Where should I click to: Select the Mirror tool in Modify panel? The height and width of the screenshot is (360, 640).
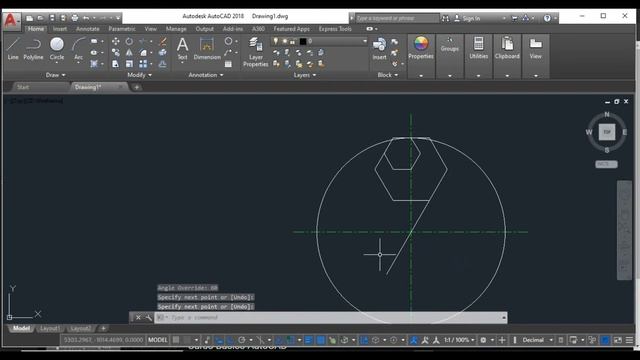pyautogui.click(x=129, y=52)
